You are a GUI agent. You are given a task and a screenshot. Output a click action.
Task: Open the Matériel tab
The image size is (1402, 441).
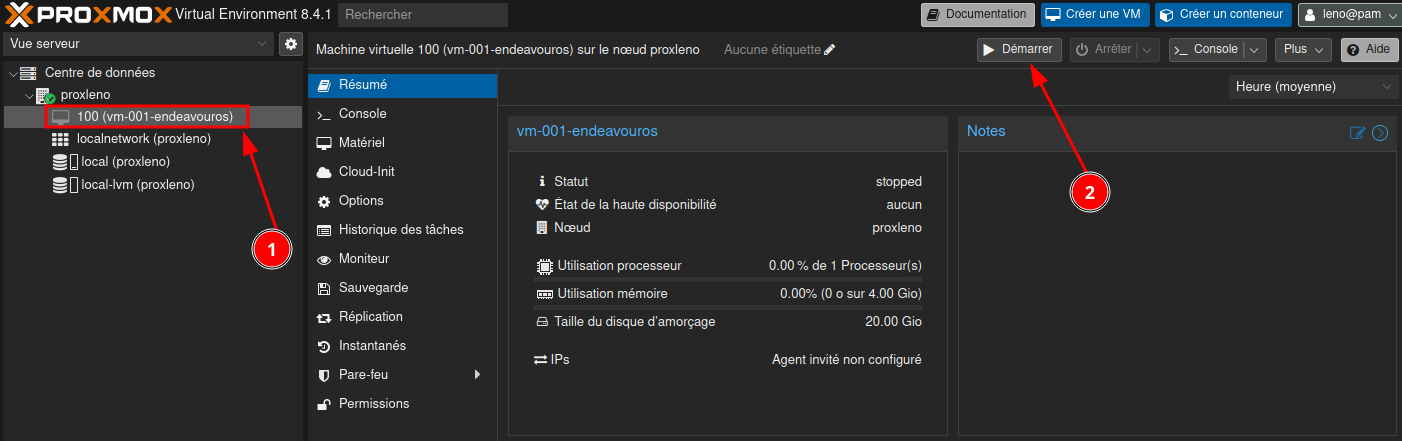tap(361, 143)
